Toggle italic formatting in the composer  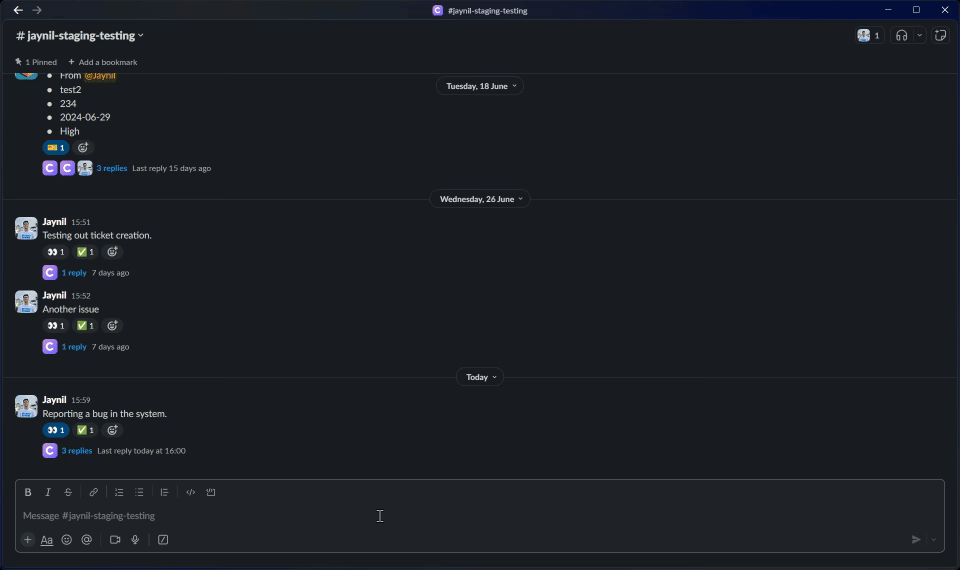coord(48,492)
